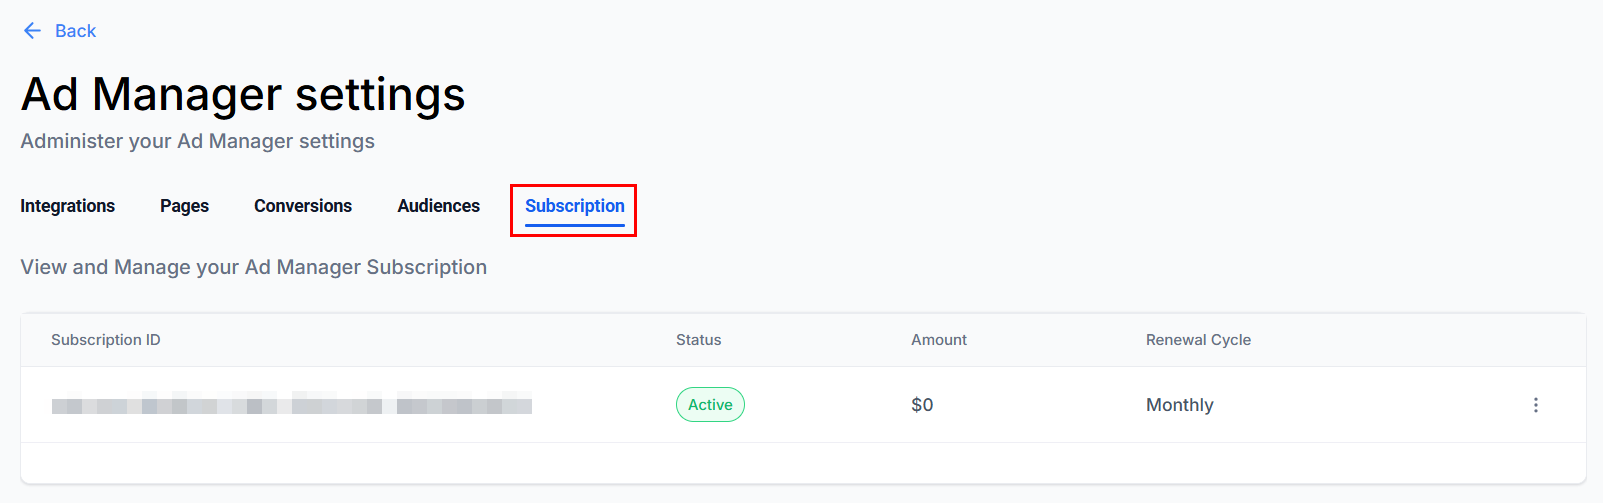Select the Audiences tab
1603x503 pixels.
click(438, 206)
